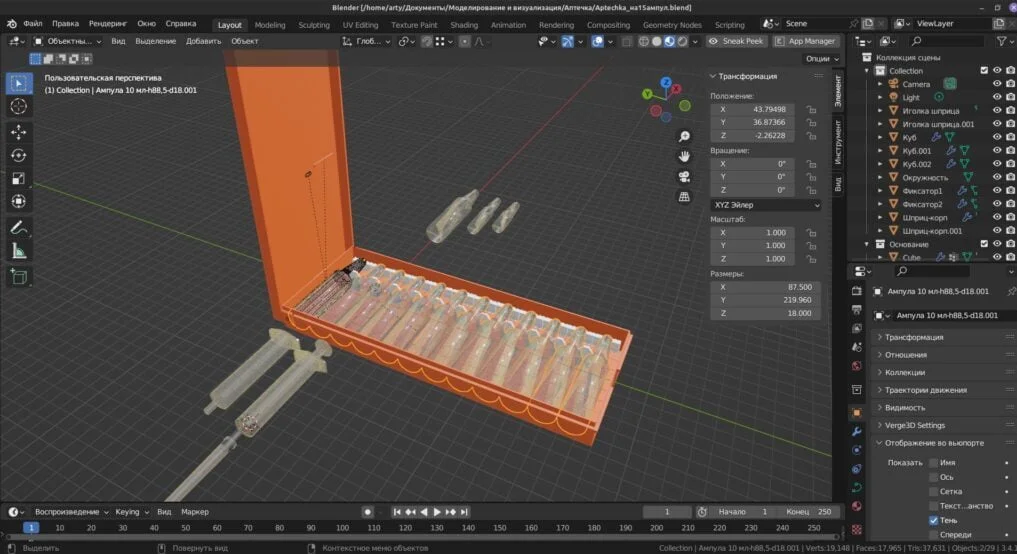Hide Camera with its eye icon
Image resolution: width=1017 pixels, height=554 pixels.
(997, 84)
